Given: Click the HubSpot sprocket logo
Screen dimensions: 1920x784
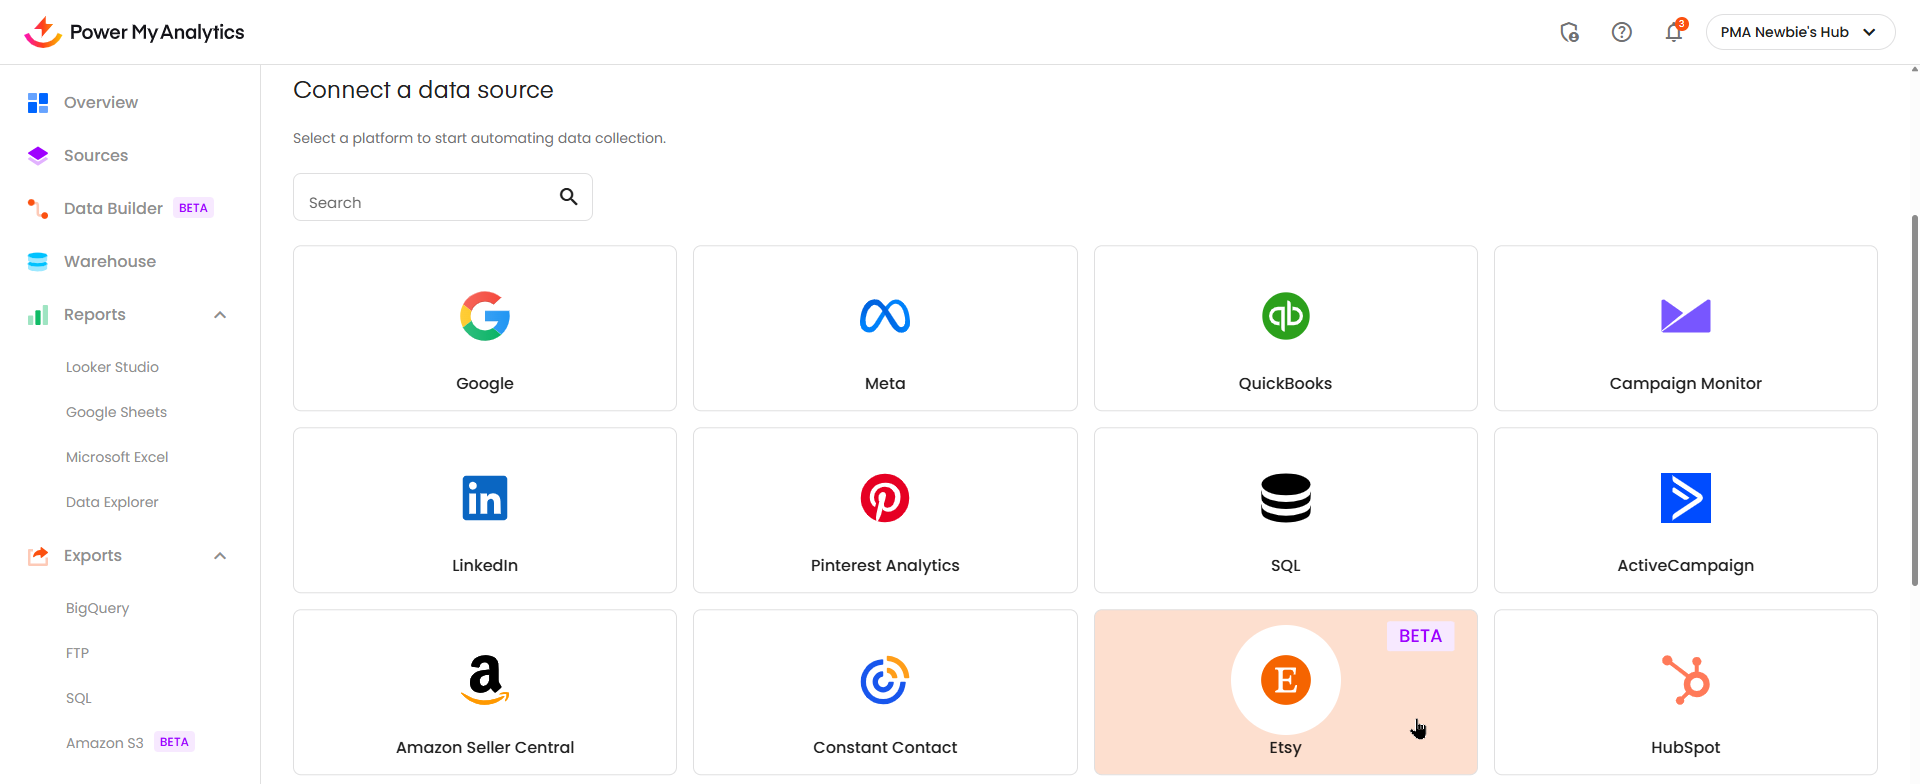Looking at the screenshot, I should (1686, 680).
